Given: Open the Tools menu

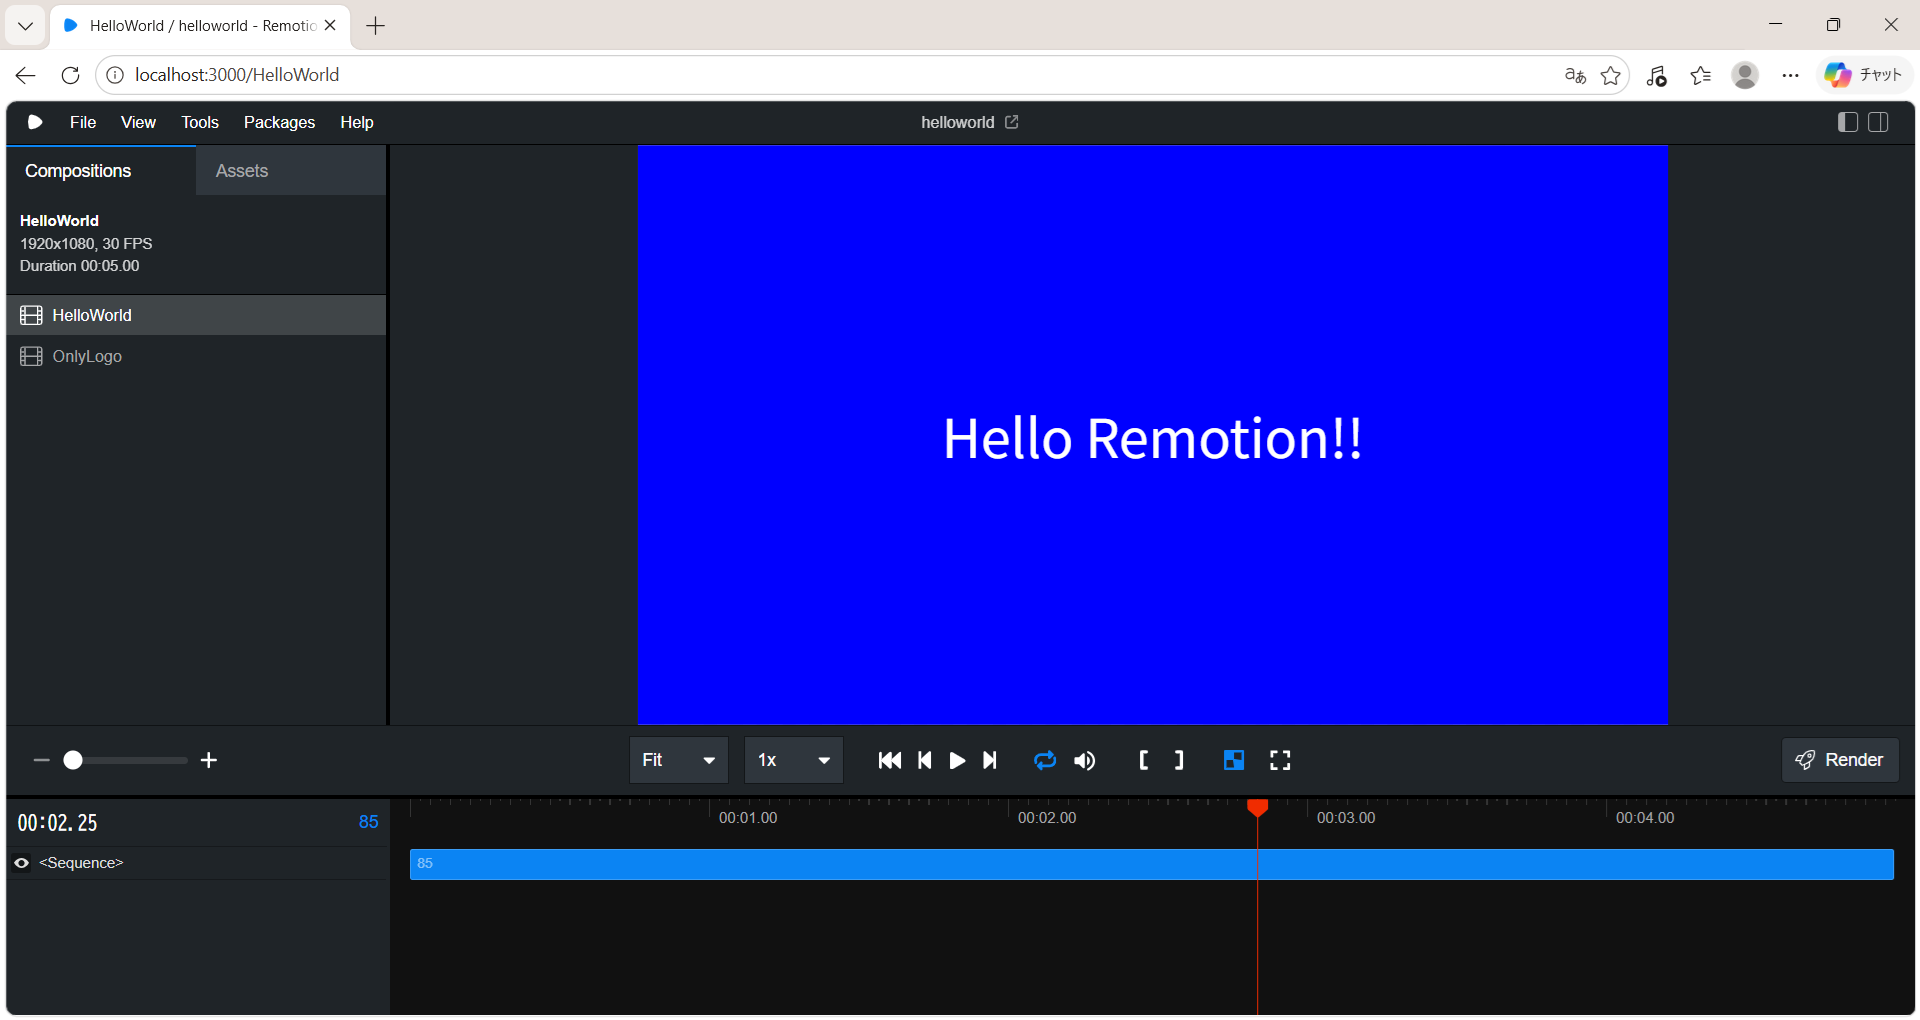Looking at the screenshot, I should coord(199,122).
